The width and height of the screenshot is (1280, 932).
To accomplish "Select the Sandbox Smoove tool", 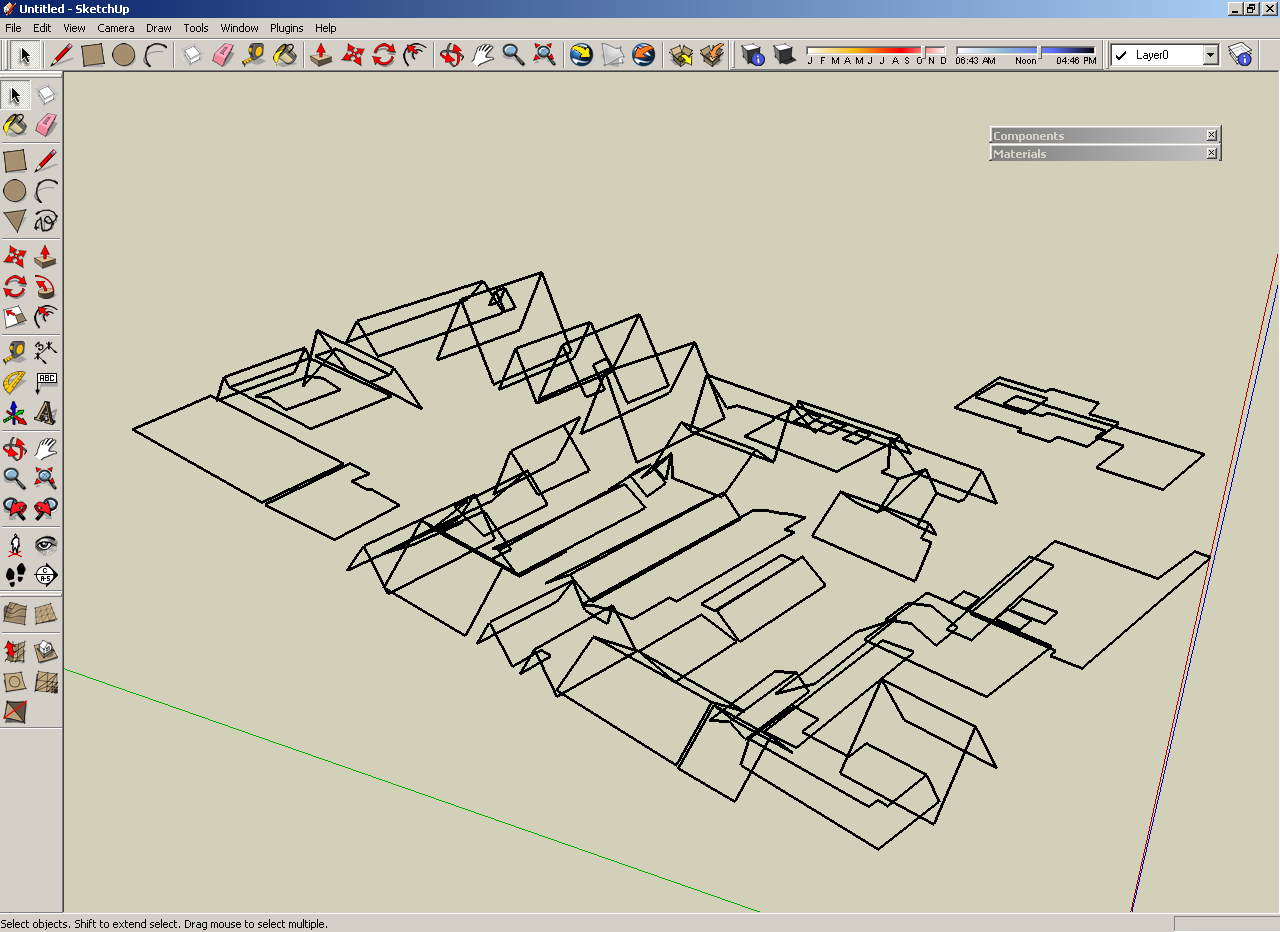I will coord(15,651).
